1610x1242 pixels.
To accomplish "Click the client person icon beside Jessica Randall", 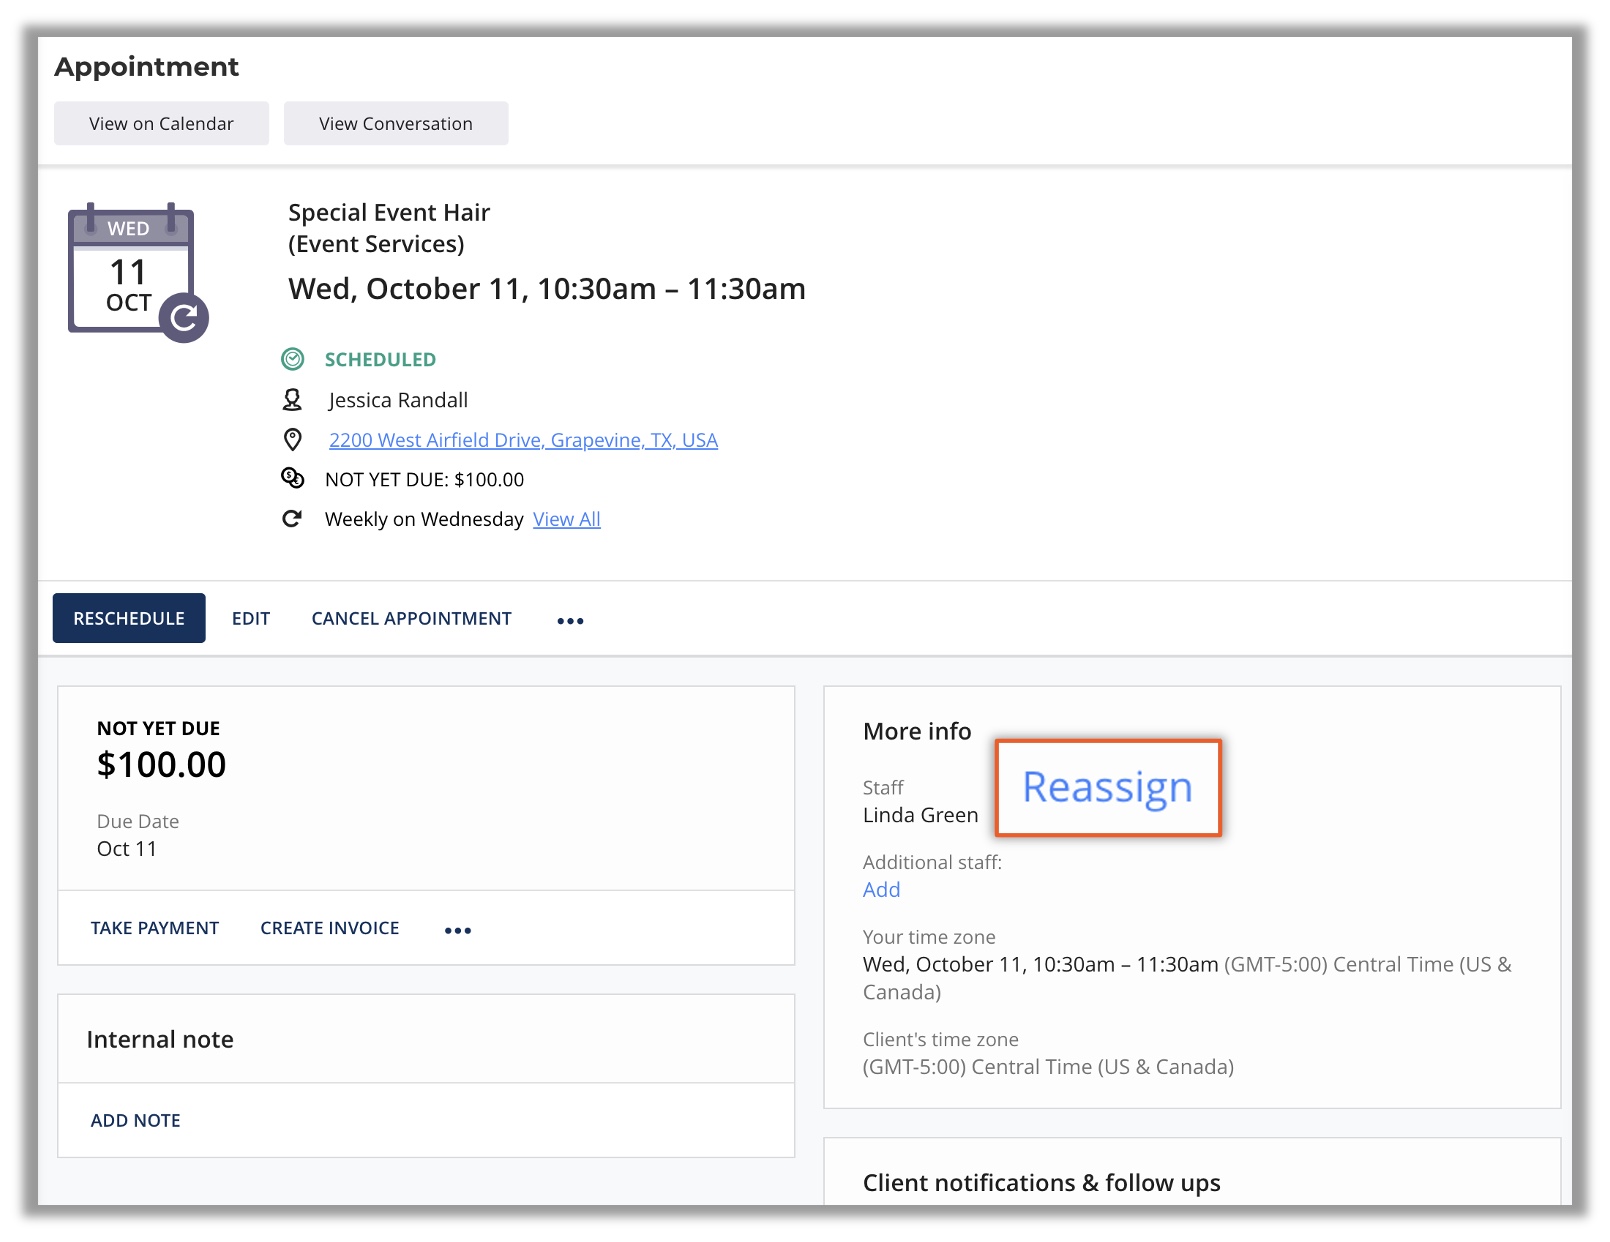I will (292, 400).
